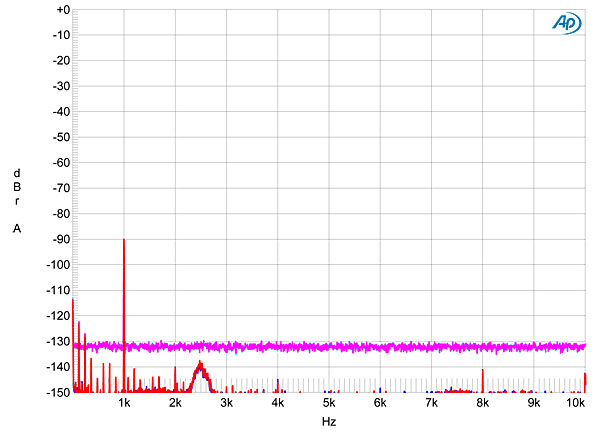Select the "8k" x-axis tick label
Viewport: 600px width, 437px height.
pyautogui.click(x=483, y=403)
